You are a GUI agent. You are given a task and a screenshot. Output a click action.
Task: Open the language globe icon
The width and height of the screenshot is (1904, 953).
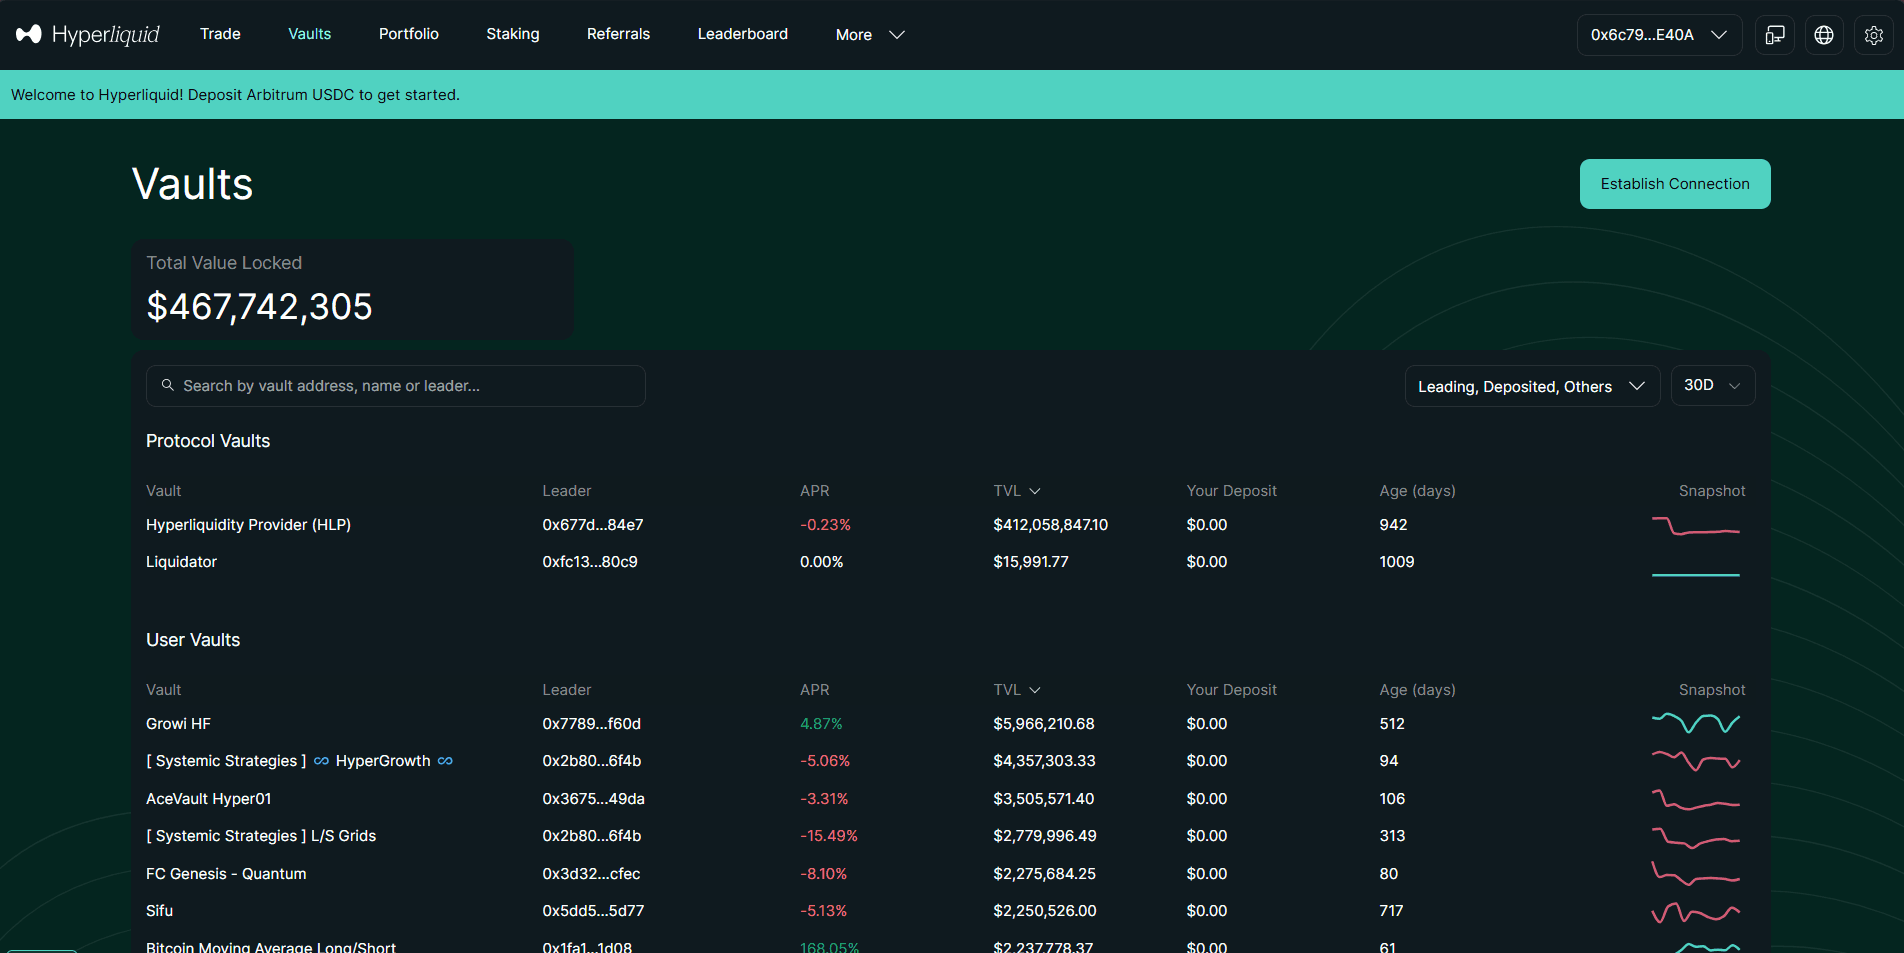pyautogui.click(x=1824, y=35)
